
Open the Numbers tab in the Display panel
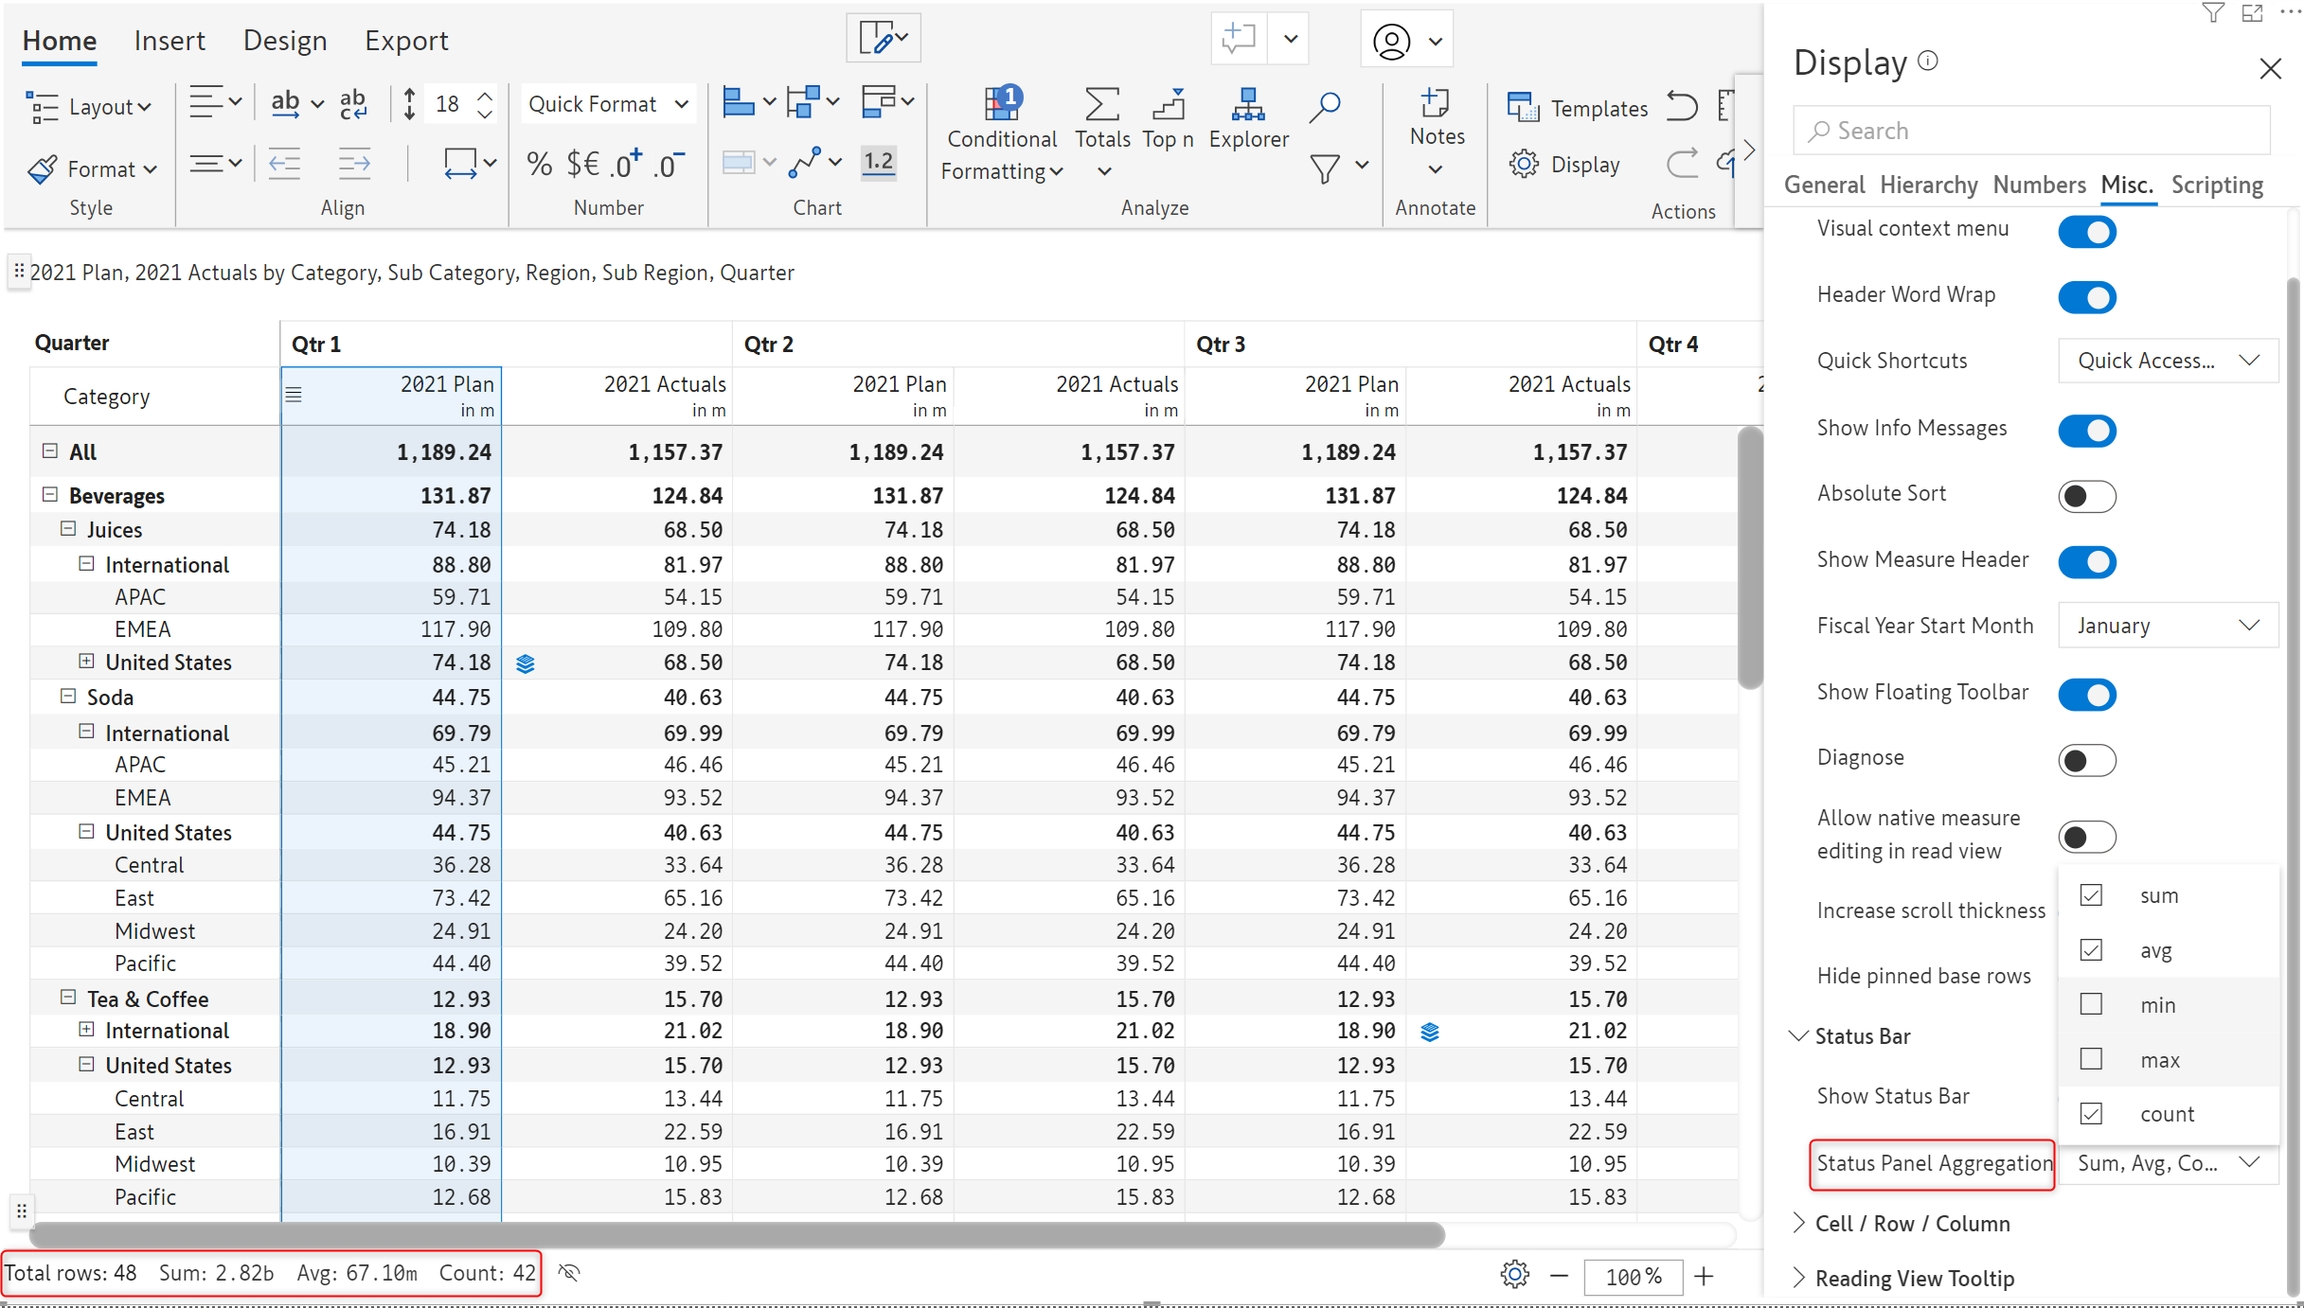pyautogui.click(x=2038, y=185)
